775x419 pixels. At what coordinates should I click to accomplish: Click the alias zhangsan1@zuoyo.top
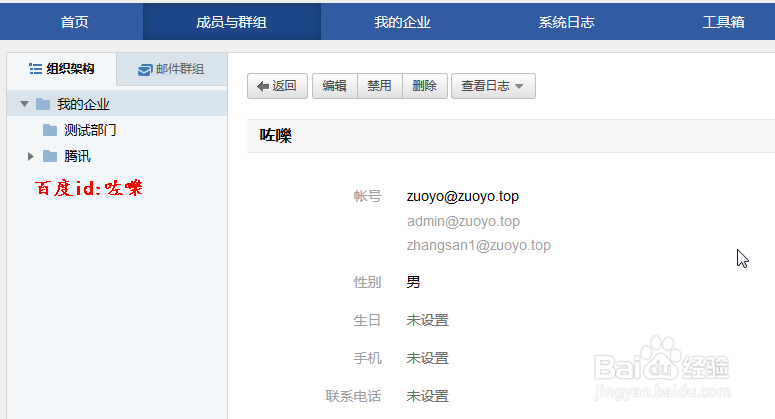[x=478, y=246]
